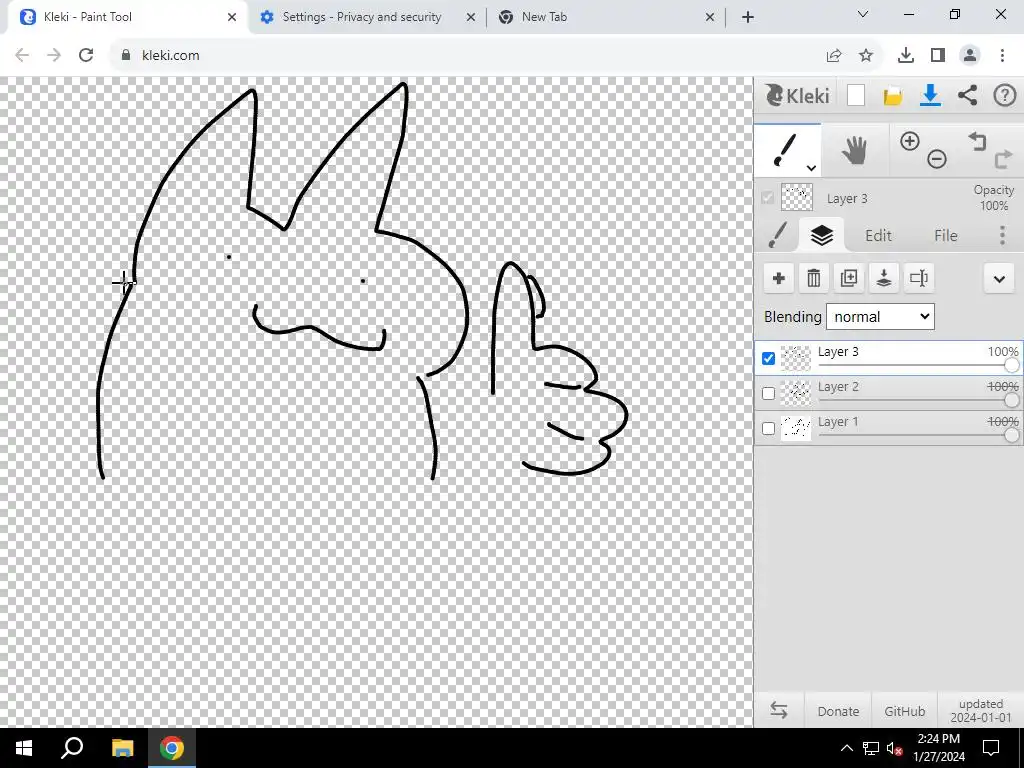Redo the undone stroke
Image resolution: width=1024 pixels, height=768 pixels.
tap(1002, 159)
